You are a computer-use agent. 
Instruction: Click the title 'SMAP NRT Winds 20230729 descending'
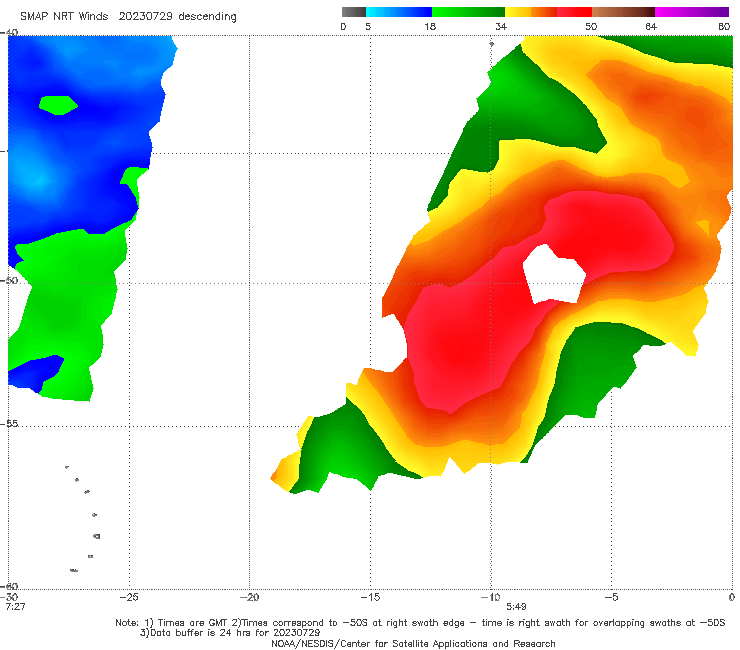pos(128,16)
